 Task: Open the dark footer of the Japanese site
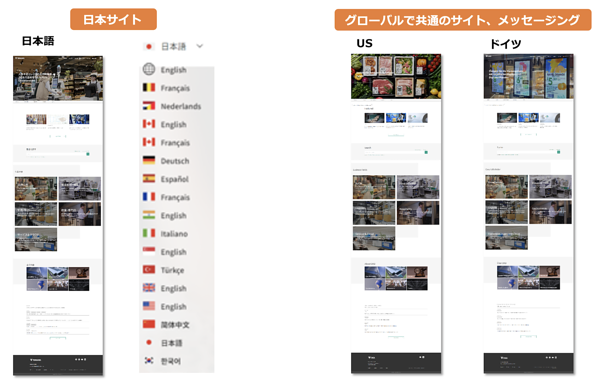point(58,365)
